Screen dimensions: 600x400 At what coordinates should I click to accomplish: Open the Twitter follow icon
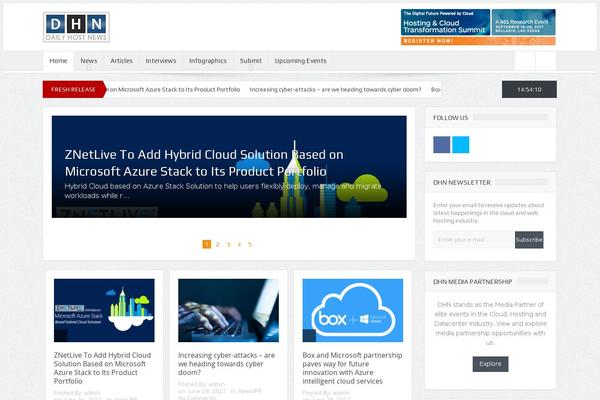point(461,145)
